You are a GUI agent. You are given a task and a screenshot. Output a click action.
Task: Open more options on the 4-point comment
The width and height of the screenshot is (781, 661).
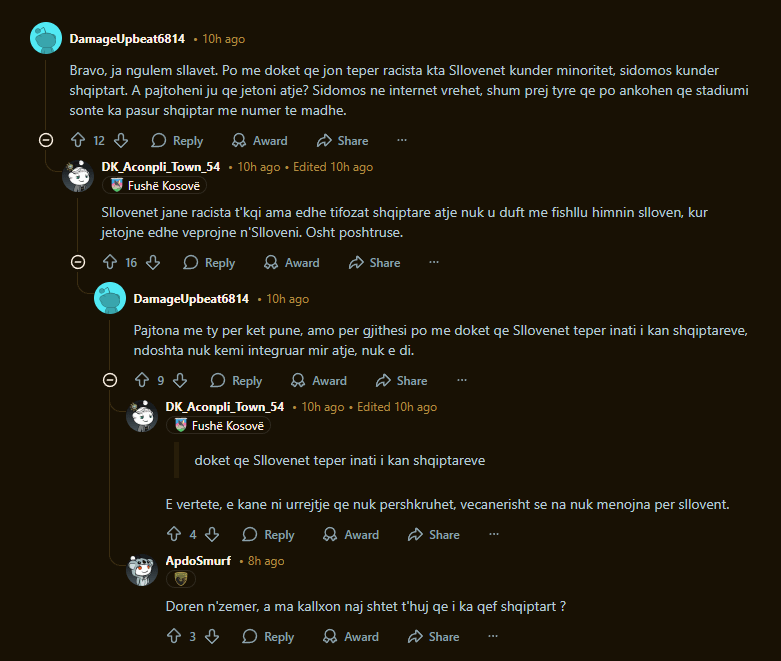coord(492,535)
